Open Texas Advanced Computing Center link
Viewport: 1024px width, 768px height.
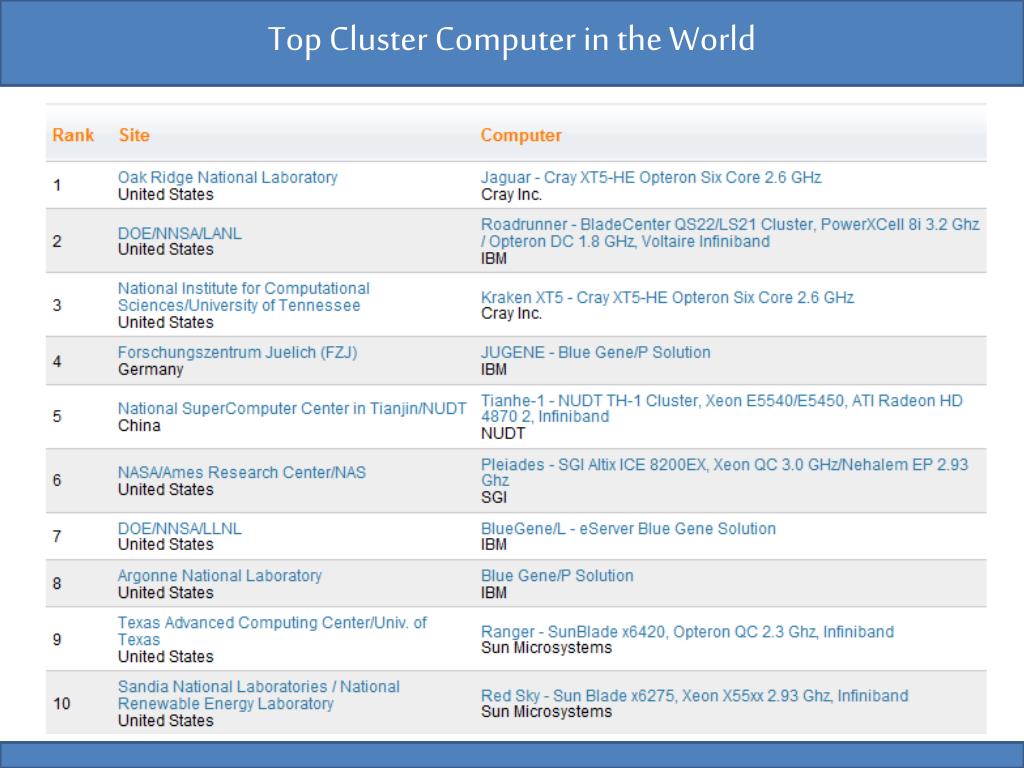(x=272, y=631)
